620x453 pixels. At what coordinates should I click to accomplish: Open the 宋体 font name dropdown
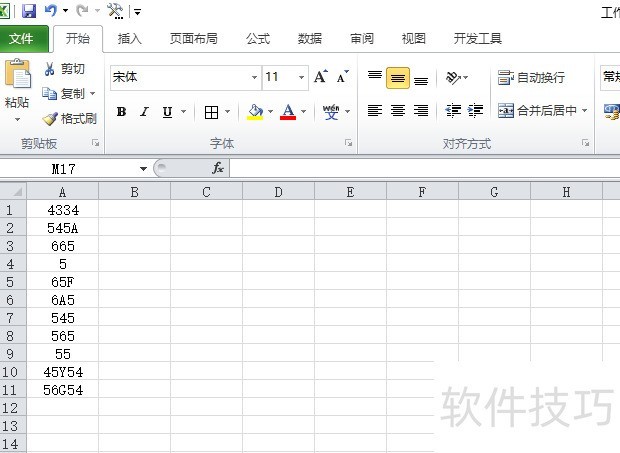click(x=254, y=77)
